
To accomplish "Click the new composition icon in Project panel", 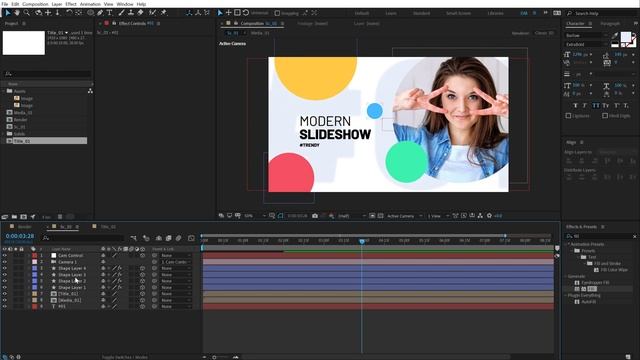I will [x=23, y=217].
